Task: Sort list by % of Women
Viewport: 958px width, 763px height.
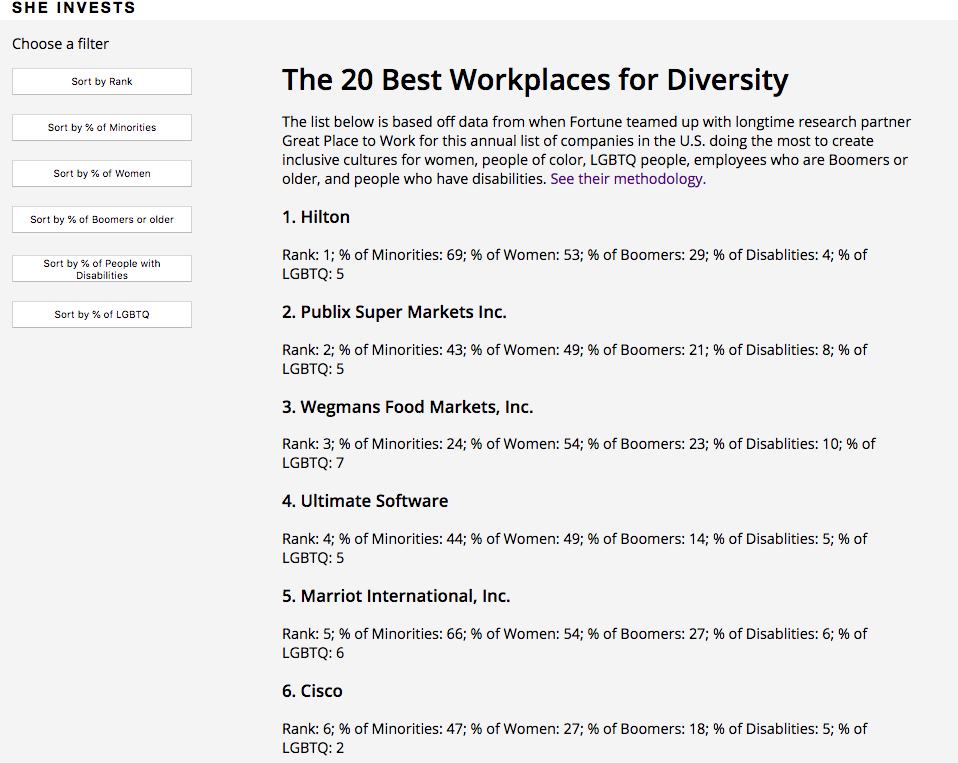Action: pos(101,173)
